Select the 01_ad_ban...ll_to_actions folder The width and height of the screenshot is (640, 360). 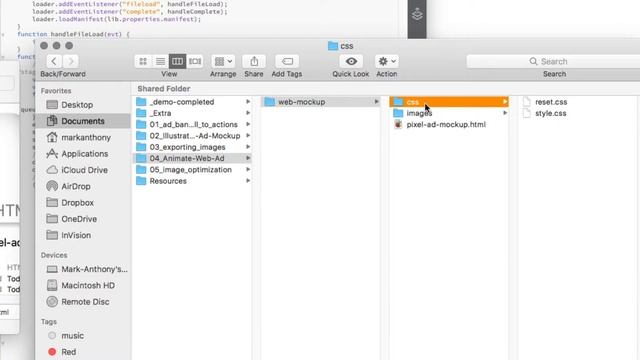pyautogui.click(x=193, y=124)
